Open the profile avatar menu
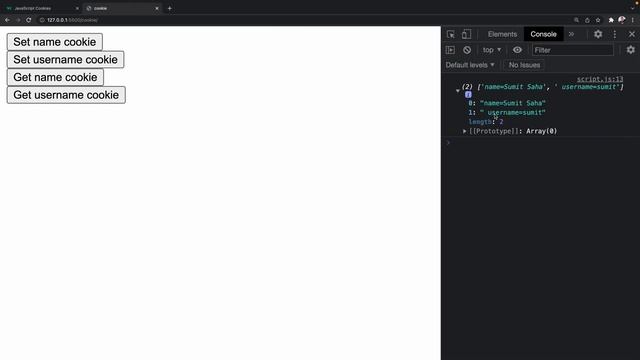The image size is (640, 360). coord(622,20)
